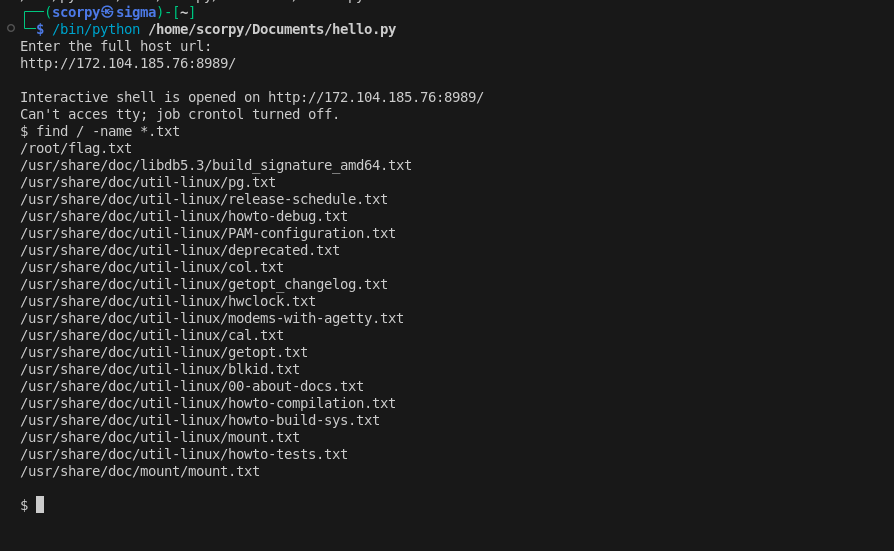Click the howto-debug.txt file path
The height and width of the screenshot is (551, 894).
click(x=184, y=216)
